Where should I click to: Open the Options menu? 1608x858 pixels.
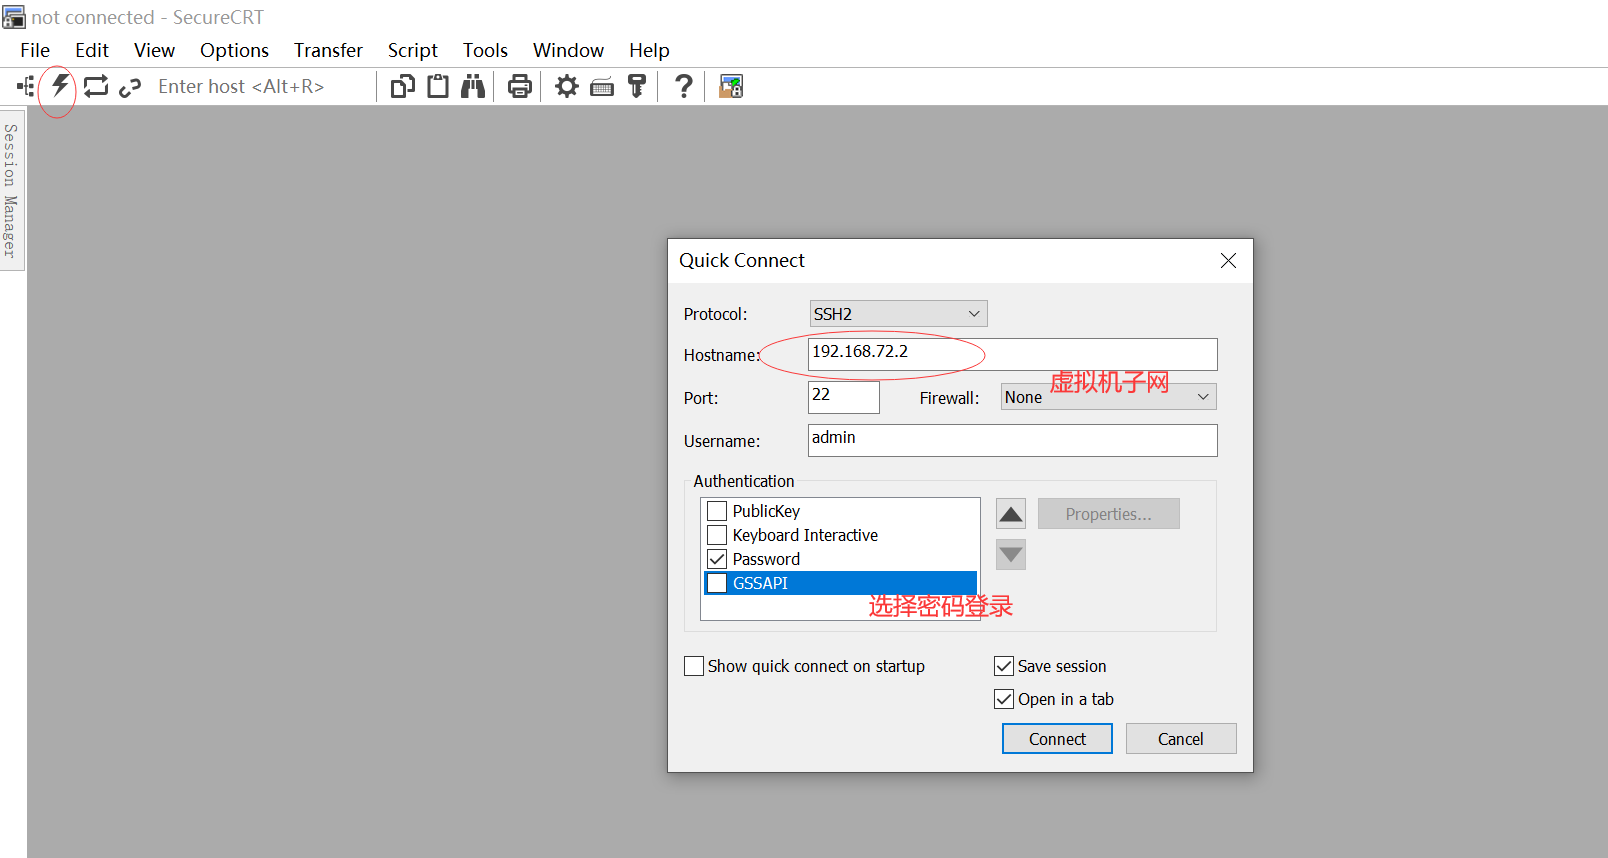(x=234, y=50)
